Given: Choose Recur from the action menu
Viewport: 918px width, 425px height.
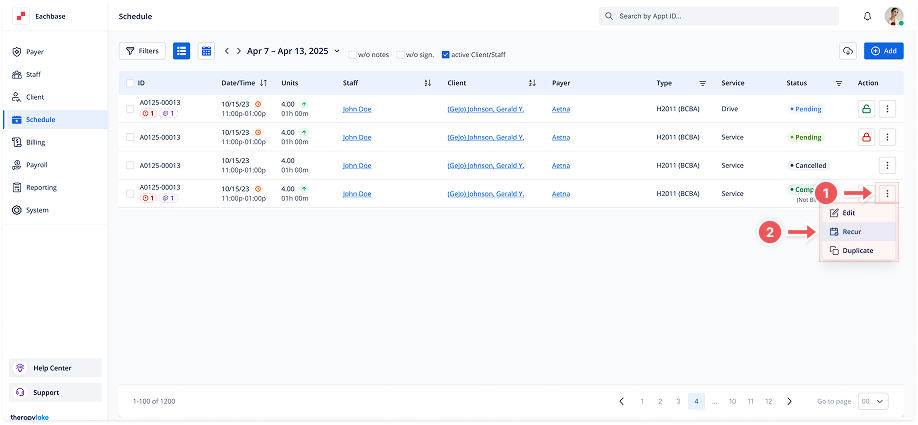Looking at the screenshot, I should coord(851,231).
